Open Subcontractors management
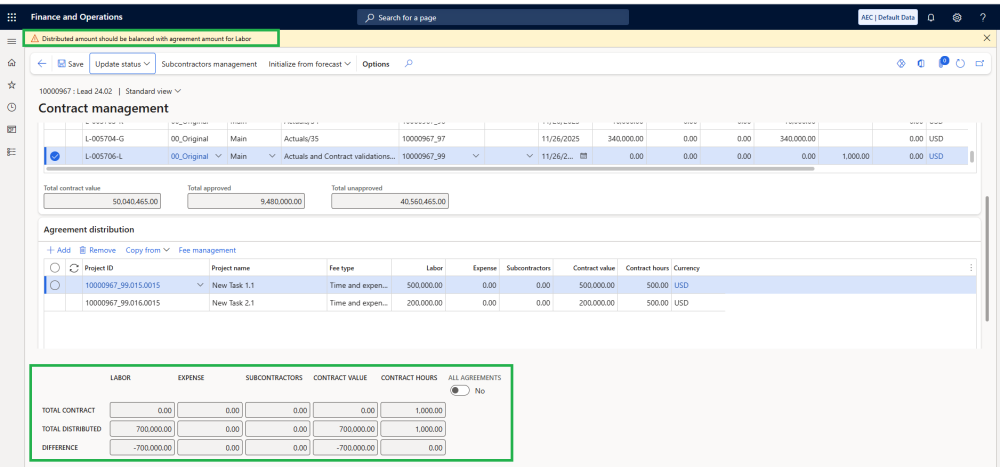Viewport: 1000px width, 467px height. [209, 63]
